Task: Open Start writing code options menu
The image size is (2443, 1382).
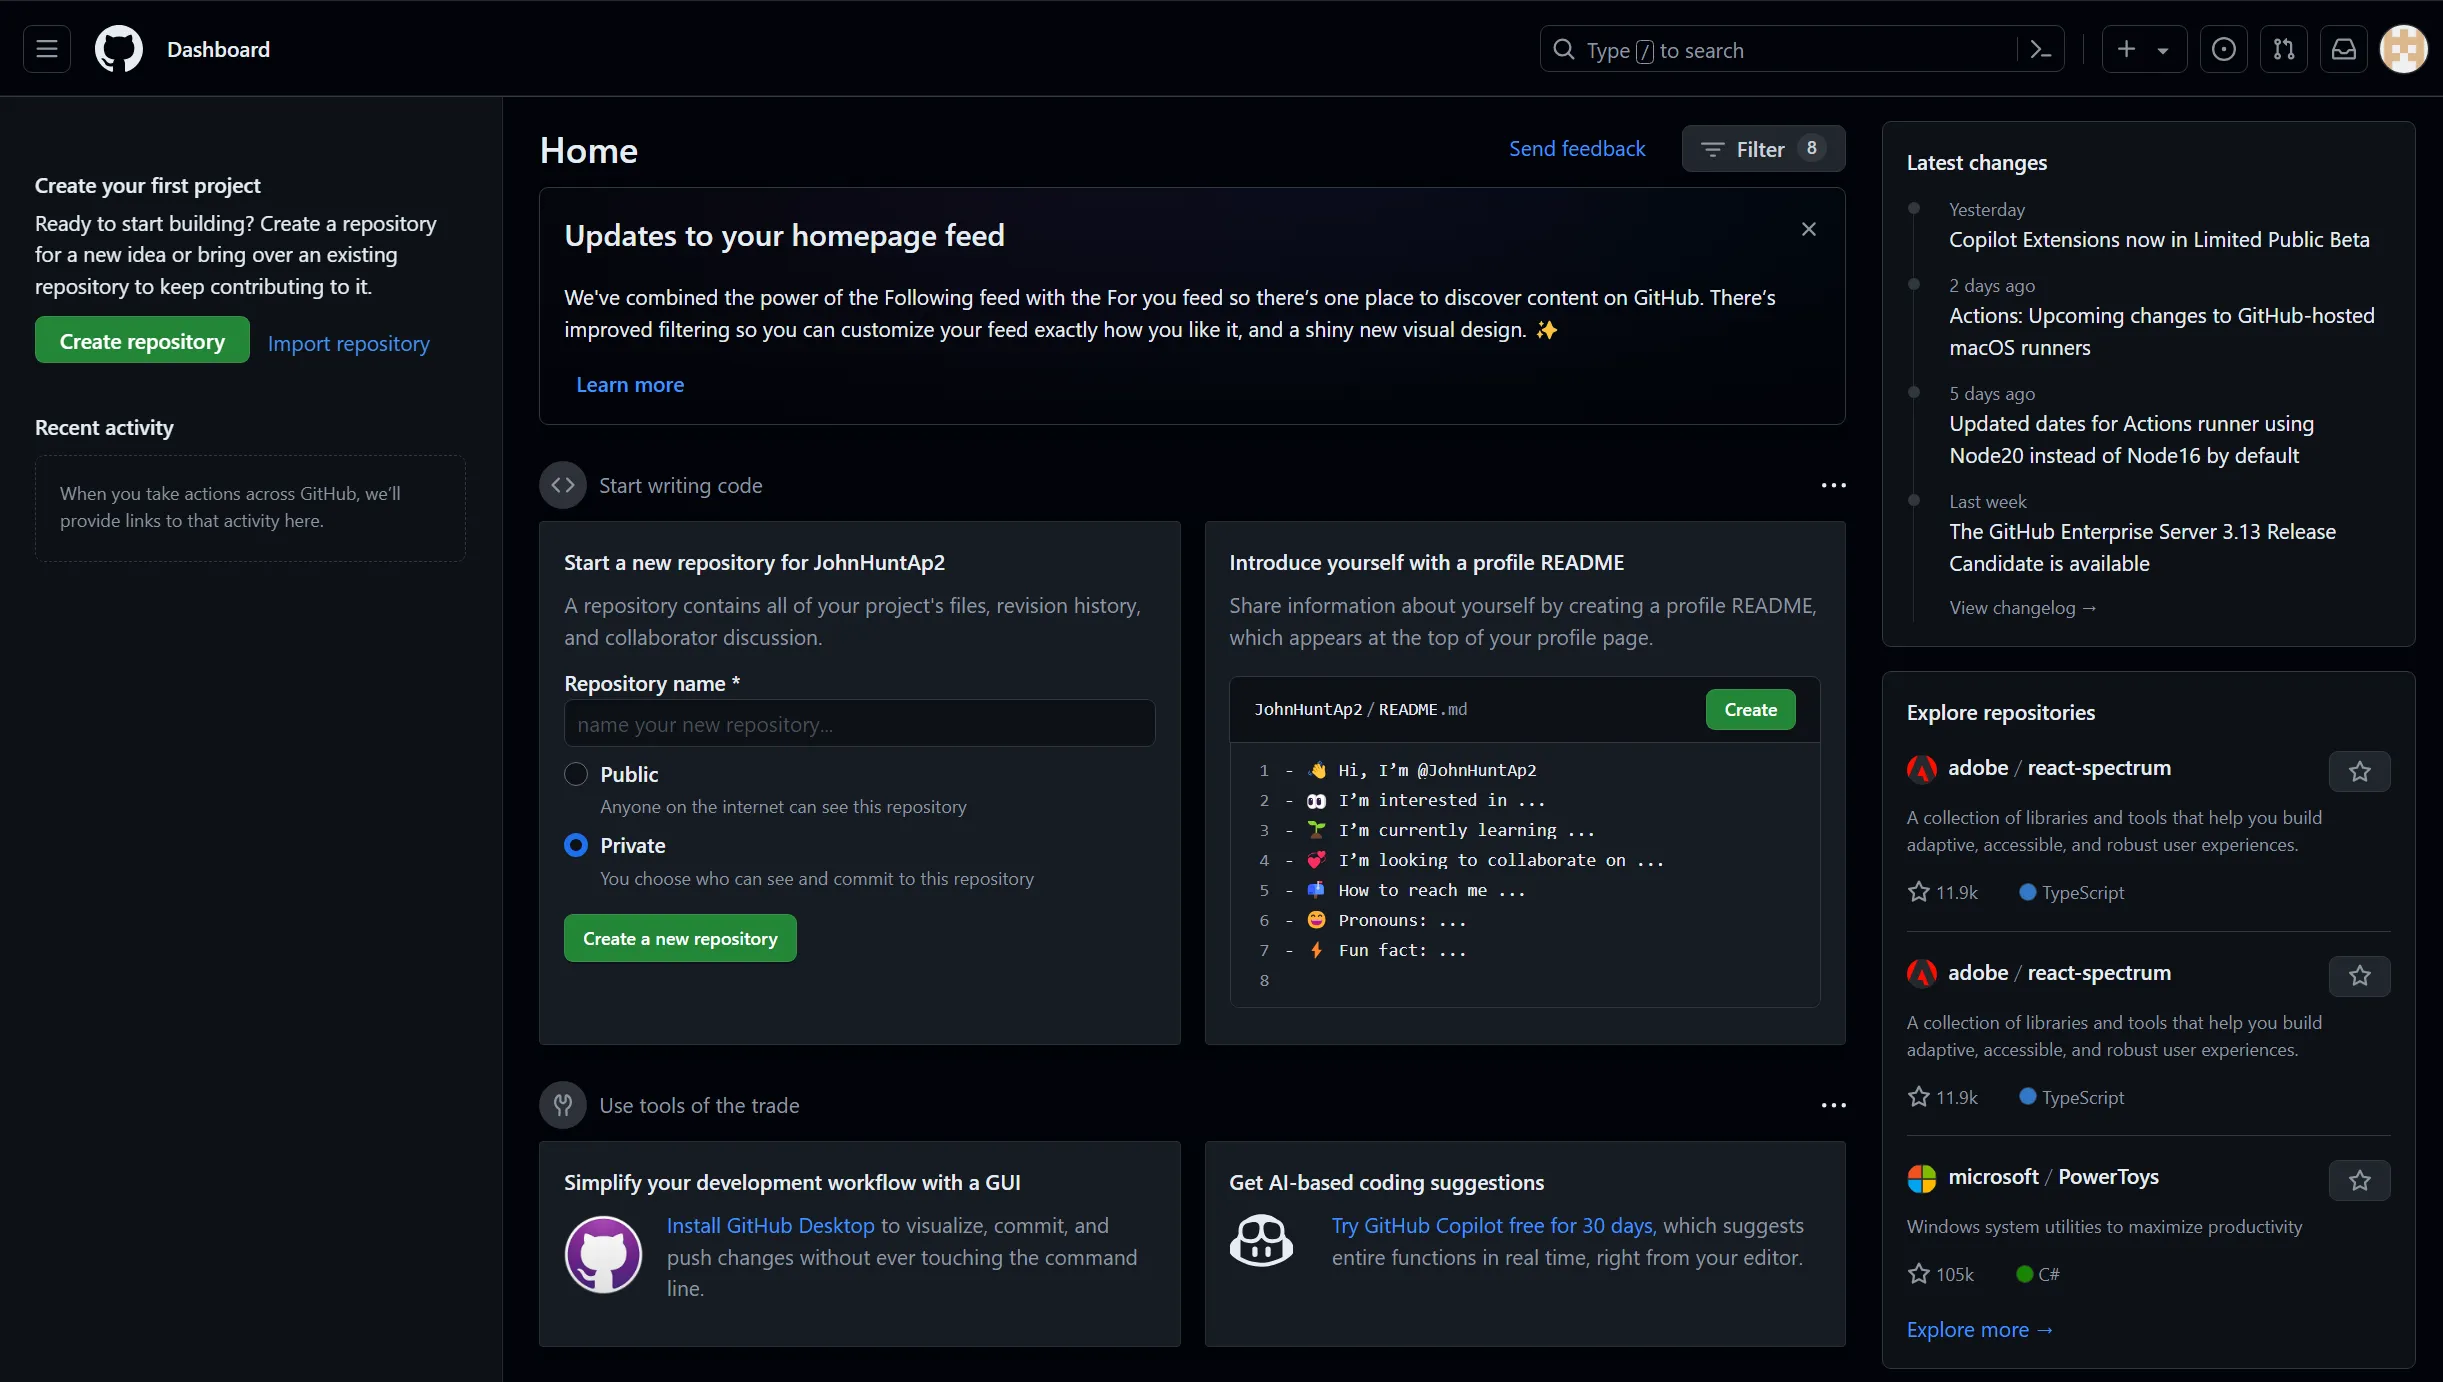Action: pos(1833,485)
